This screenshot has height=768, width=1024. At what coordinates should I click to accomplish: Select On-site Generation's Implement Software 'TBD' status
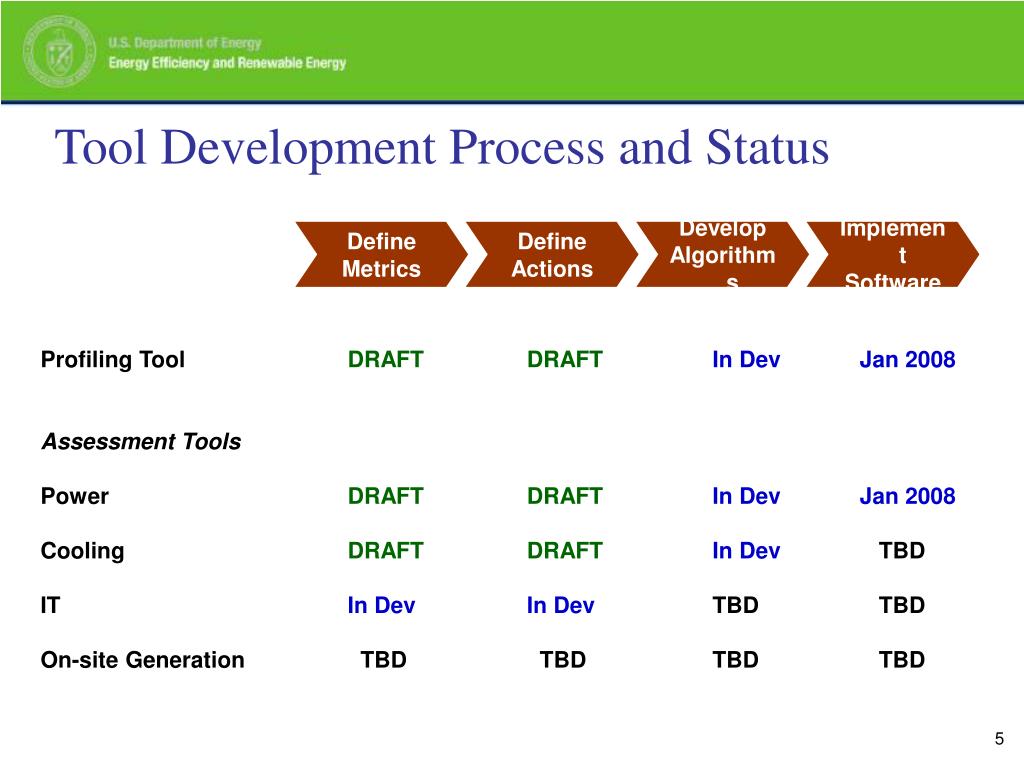(902, 660)
